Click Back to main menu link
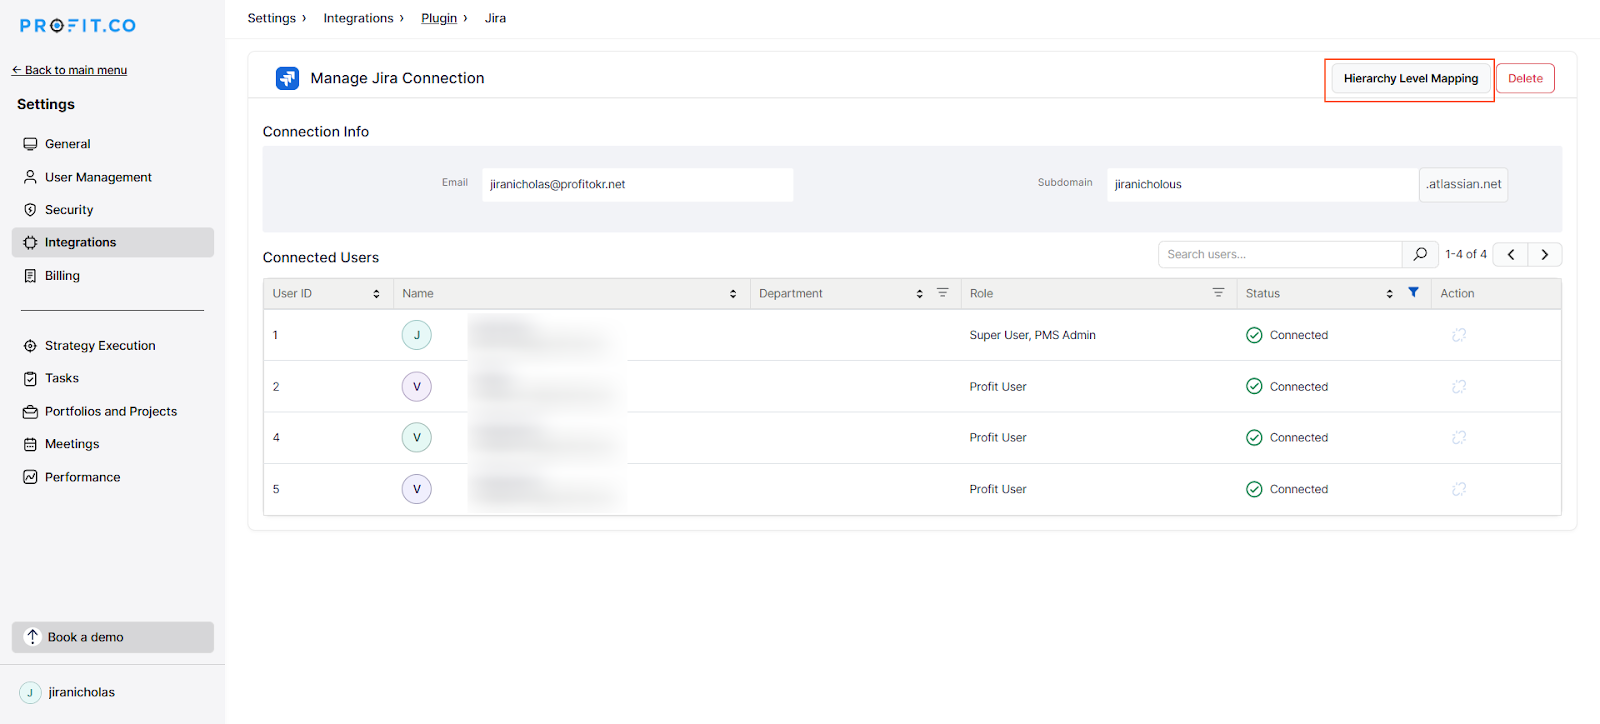Image resolution: width=1600 pixels, height=724 pixels. tap(69, 70)
